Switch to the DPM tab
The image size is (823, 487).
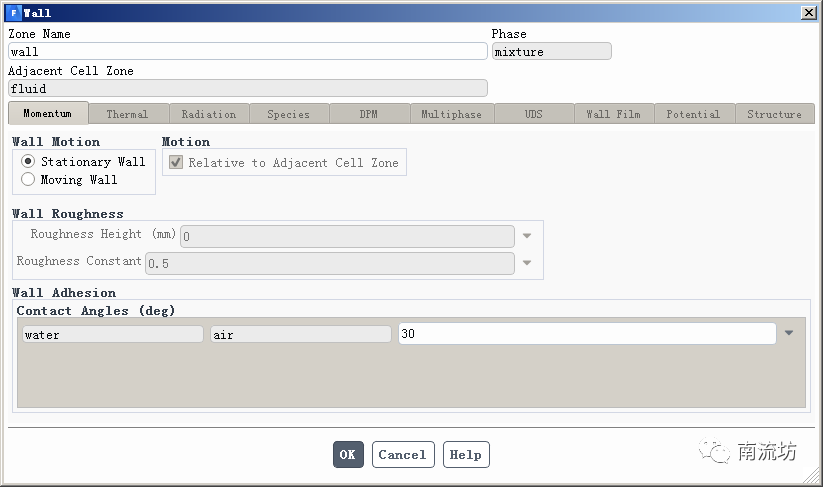370,114
